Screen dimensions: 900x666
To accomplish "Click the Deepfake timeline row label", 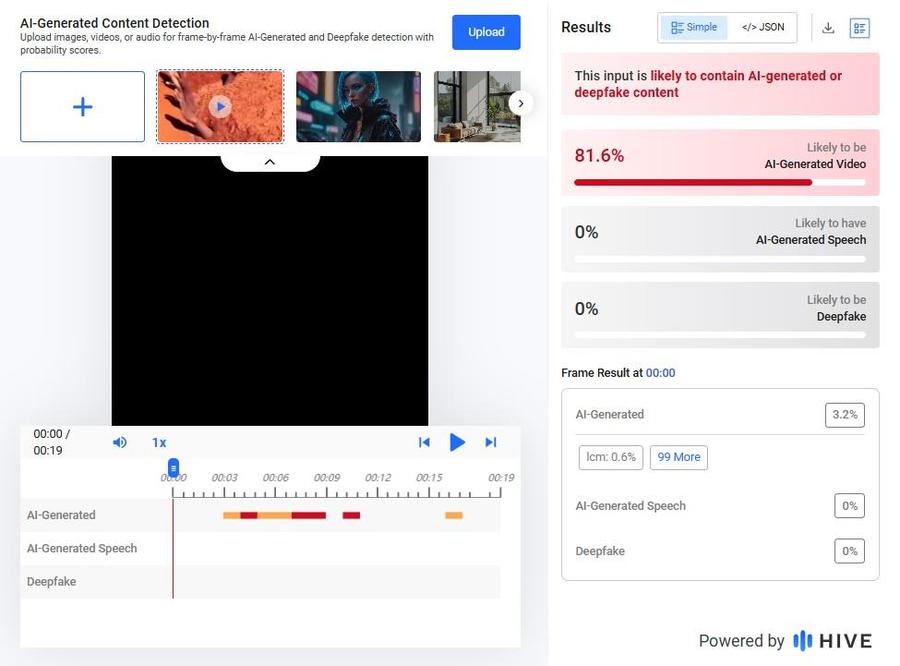I will click(x=52, y=582).
